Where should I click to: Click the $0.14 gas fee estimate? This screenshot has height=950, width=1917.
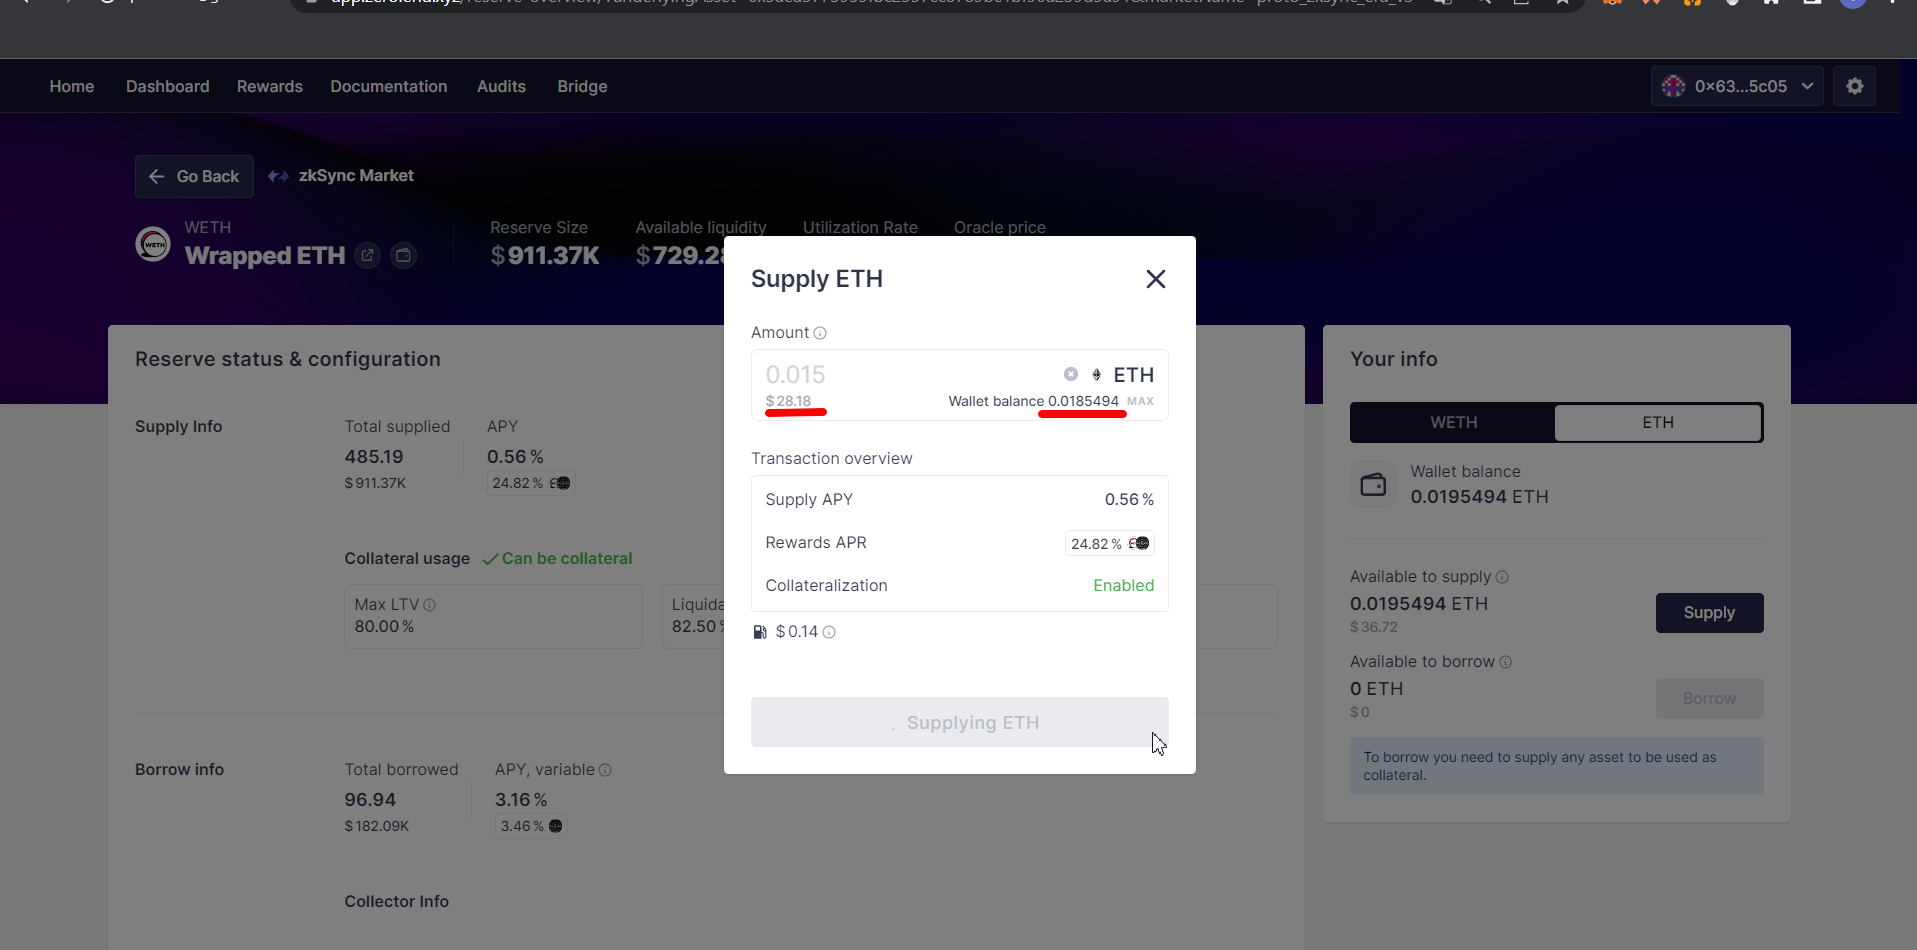797,632
